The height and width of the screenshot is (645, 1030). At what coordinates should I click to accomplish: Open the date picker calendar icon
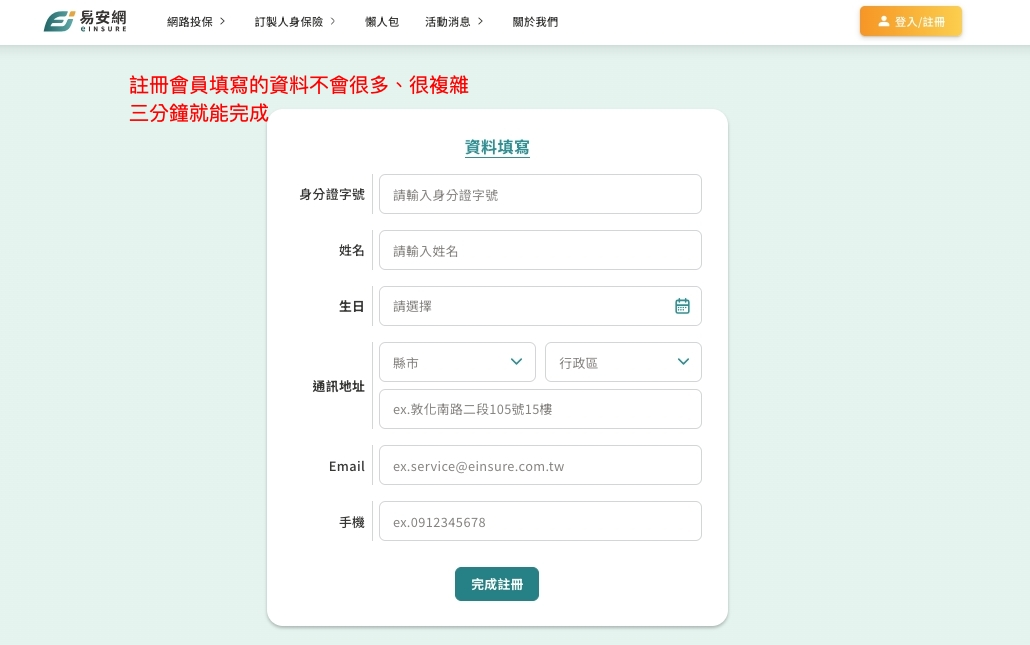pyautogui.click(x=682, y=306)
